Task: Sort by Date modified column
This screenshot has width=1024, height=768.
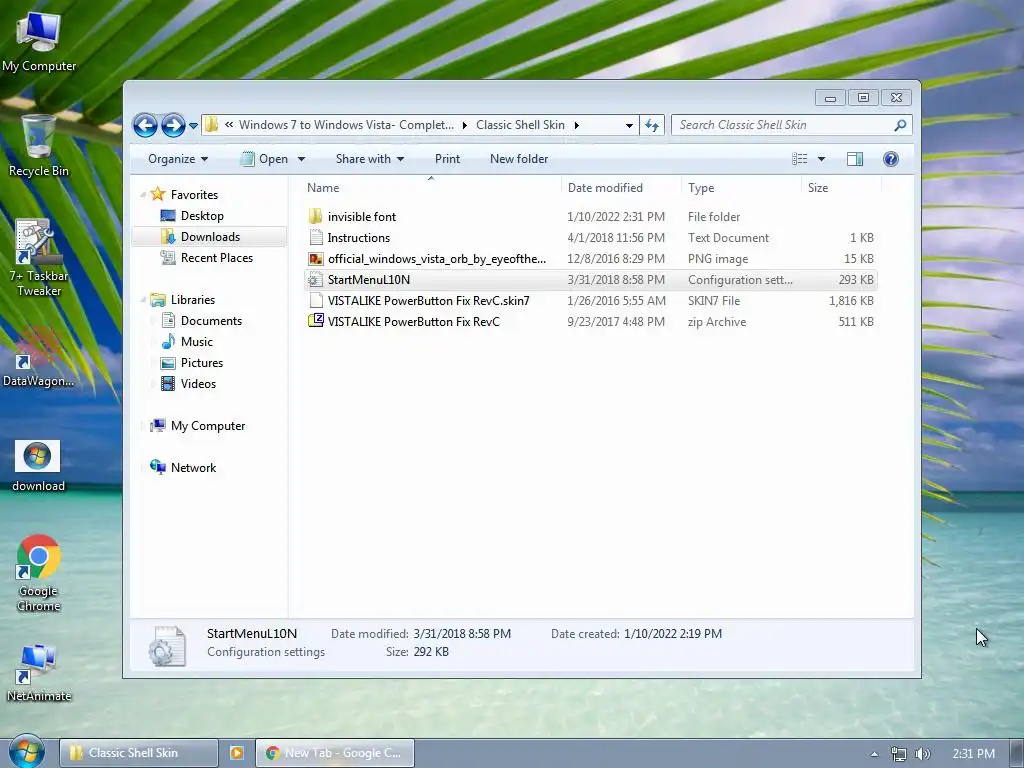Action: 620,187
